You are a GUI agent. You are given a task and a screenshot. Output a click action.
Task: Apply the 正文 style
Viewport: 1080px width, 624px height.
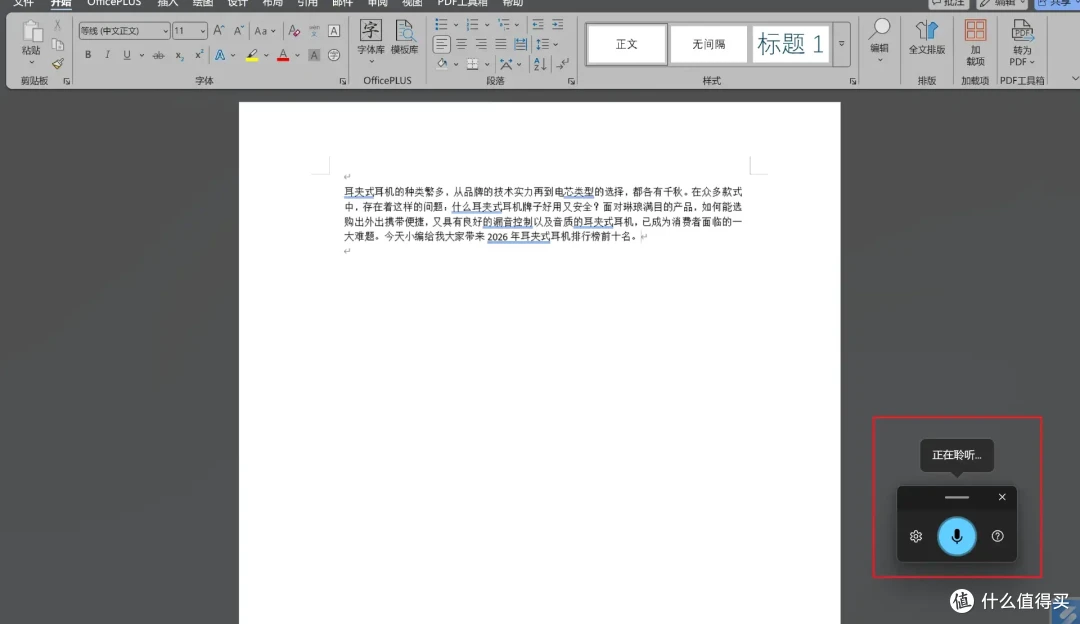click(x=627, y=44)
